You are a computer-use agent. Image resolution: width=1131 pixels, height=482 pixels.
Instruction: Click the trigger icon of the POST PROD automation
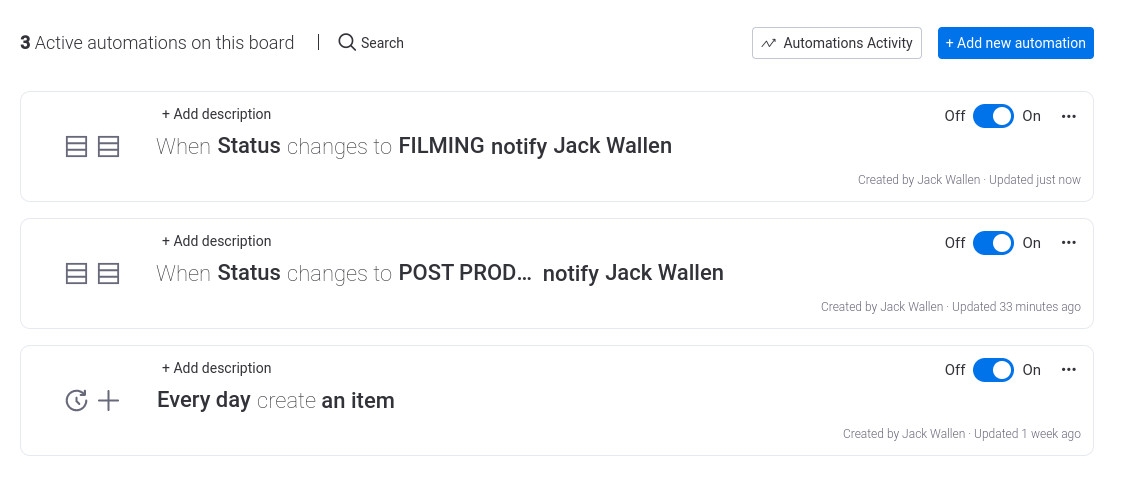[x=76, y=274]
